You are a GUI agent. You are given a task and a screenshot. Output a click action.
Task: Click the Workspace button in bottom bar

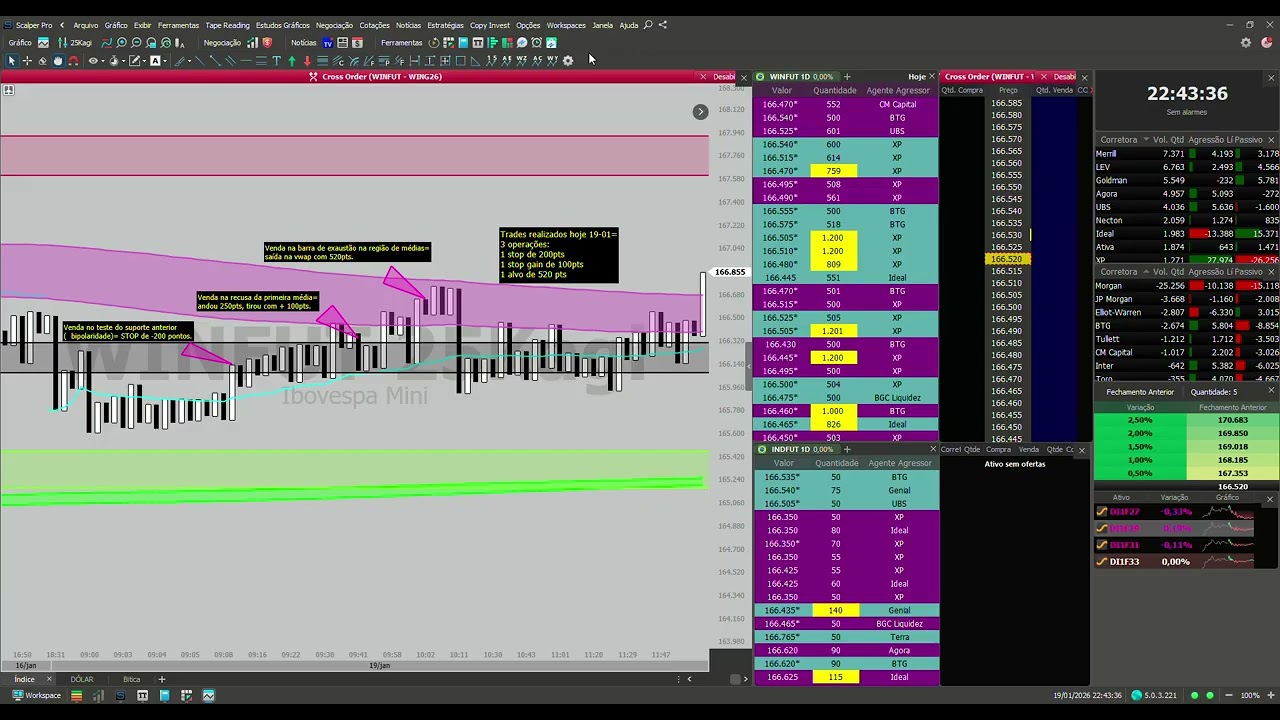[36, 696]
